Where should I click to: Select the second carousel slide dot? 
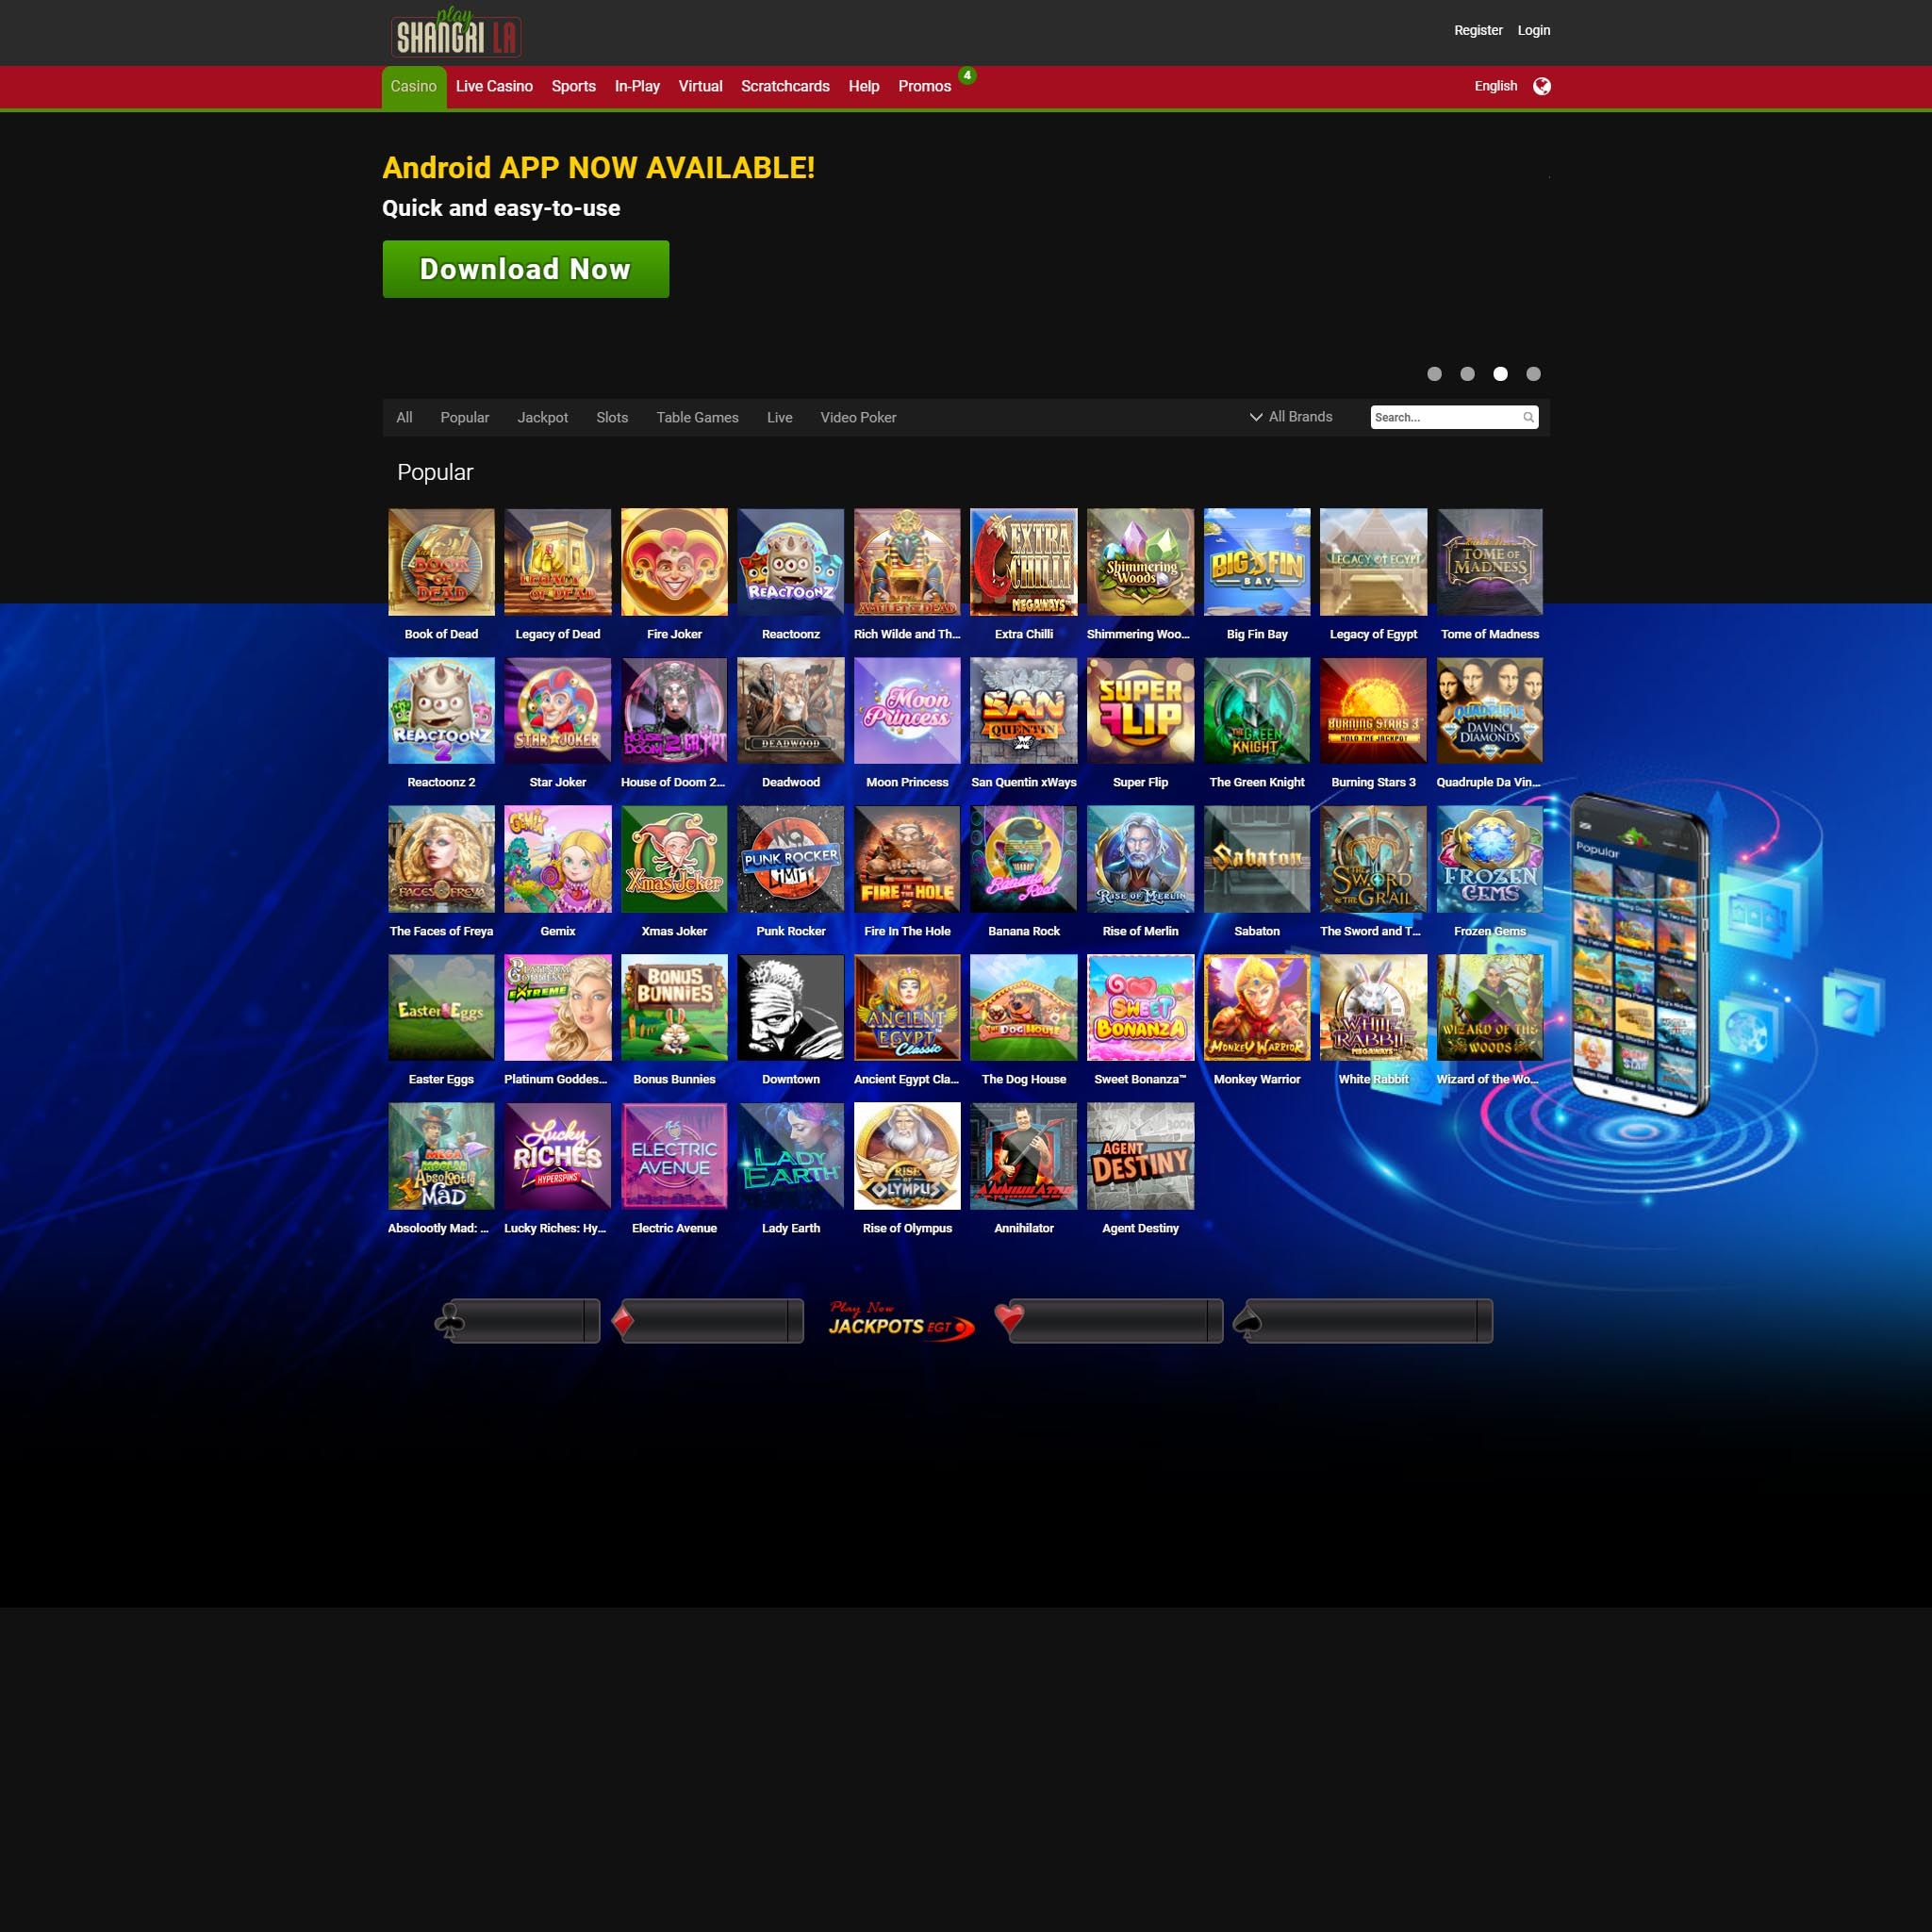tap(1467, 374)
